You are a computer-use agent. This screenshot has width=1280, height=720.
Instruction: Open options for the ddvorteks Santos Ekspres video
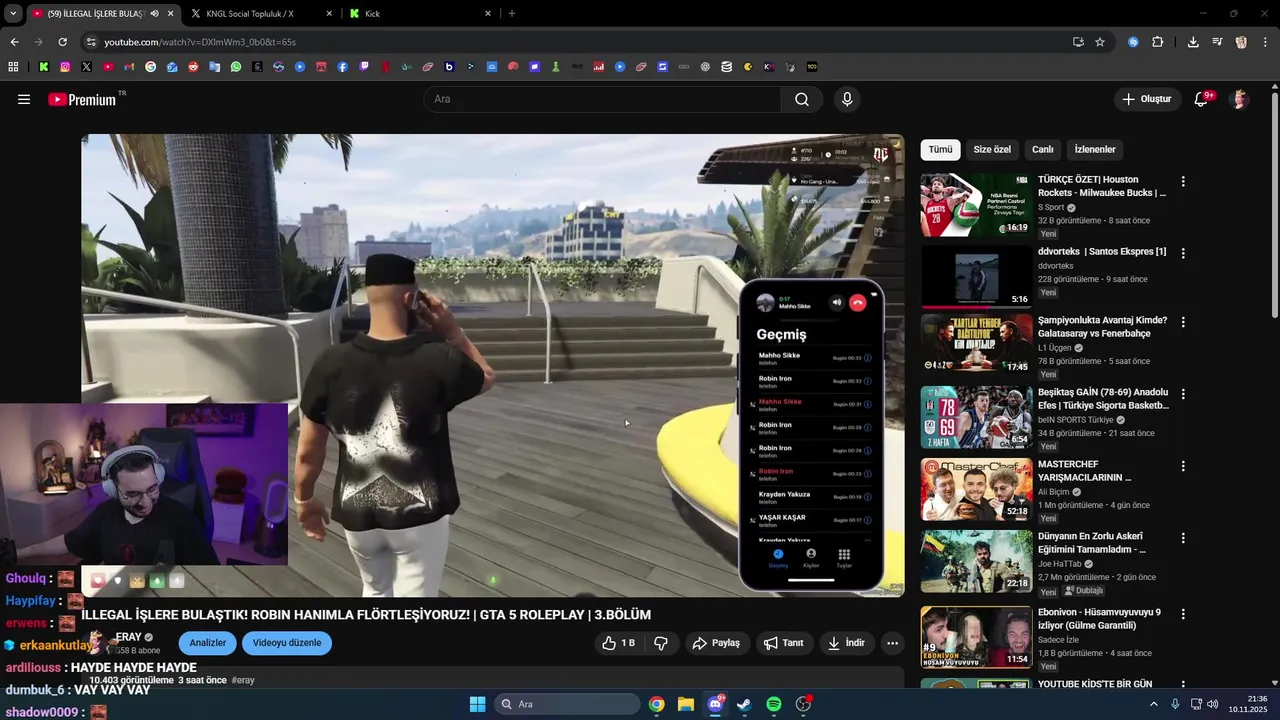(1183, 254)
